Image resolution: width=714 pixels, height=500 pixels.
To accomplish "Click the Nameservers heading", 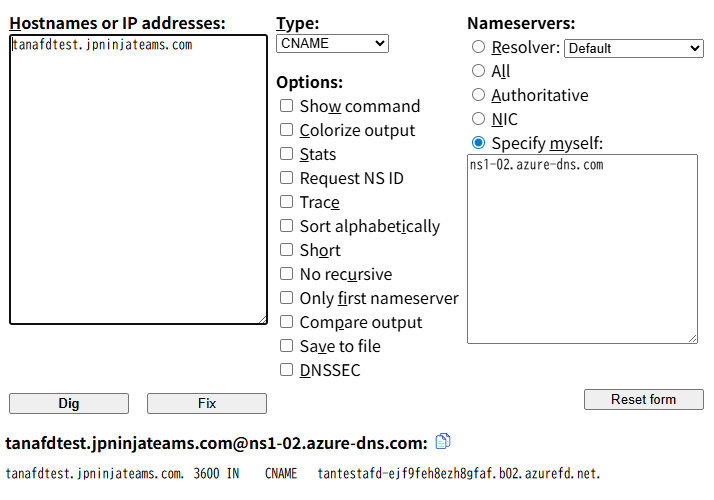I will click(521, 23).
